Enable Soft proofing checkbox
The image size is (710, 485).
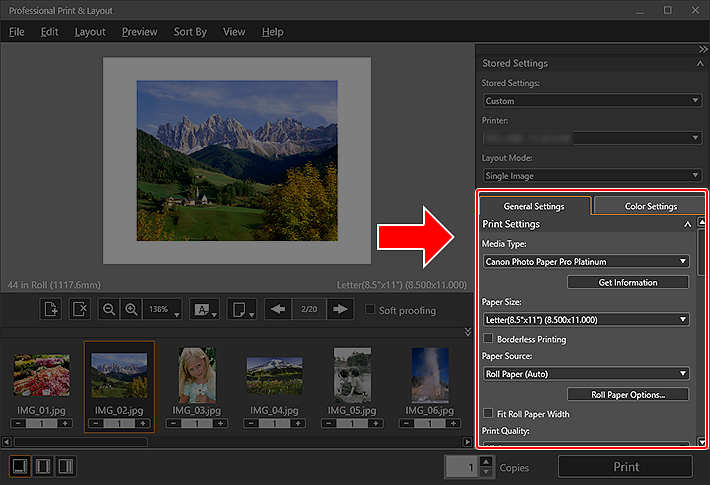[x=371, y=310]
